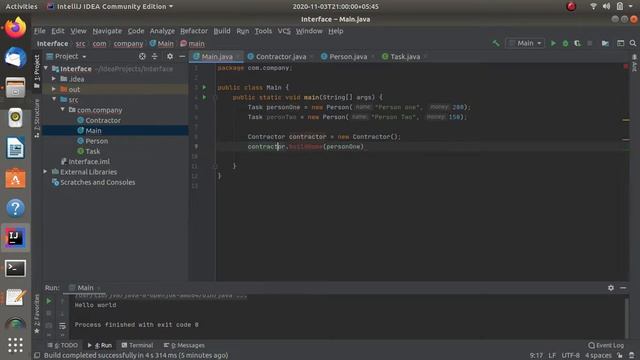Click LF line separator in status bar

(552, 356)
